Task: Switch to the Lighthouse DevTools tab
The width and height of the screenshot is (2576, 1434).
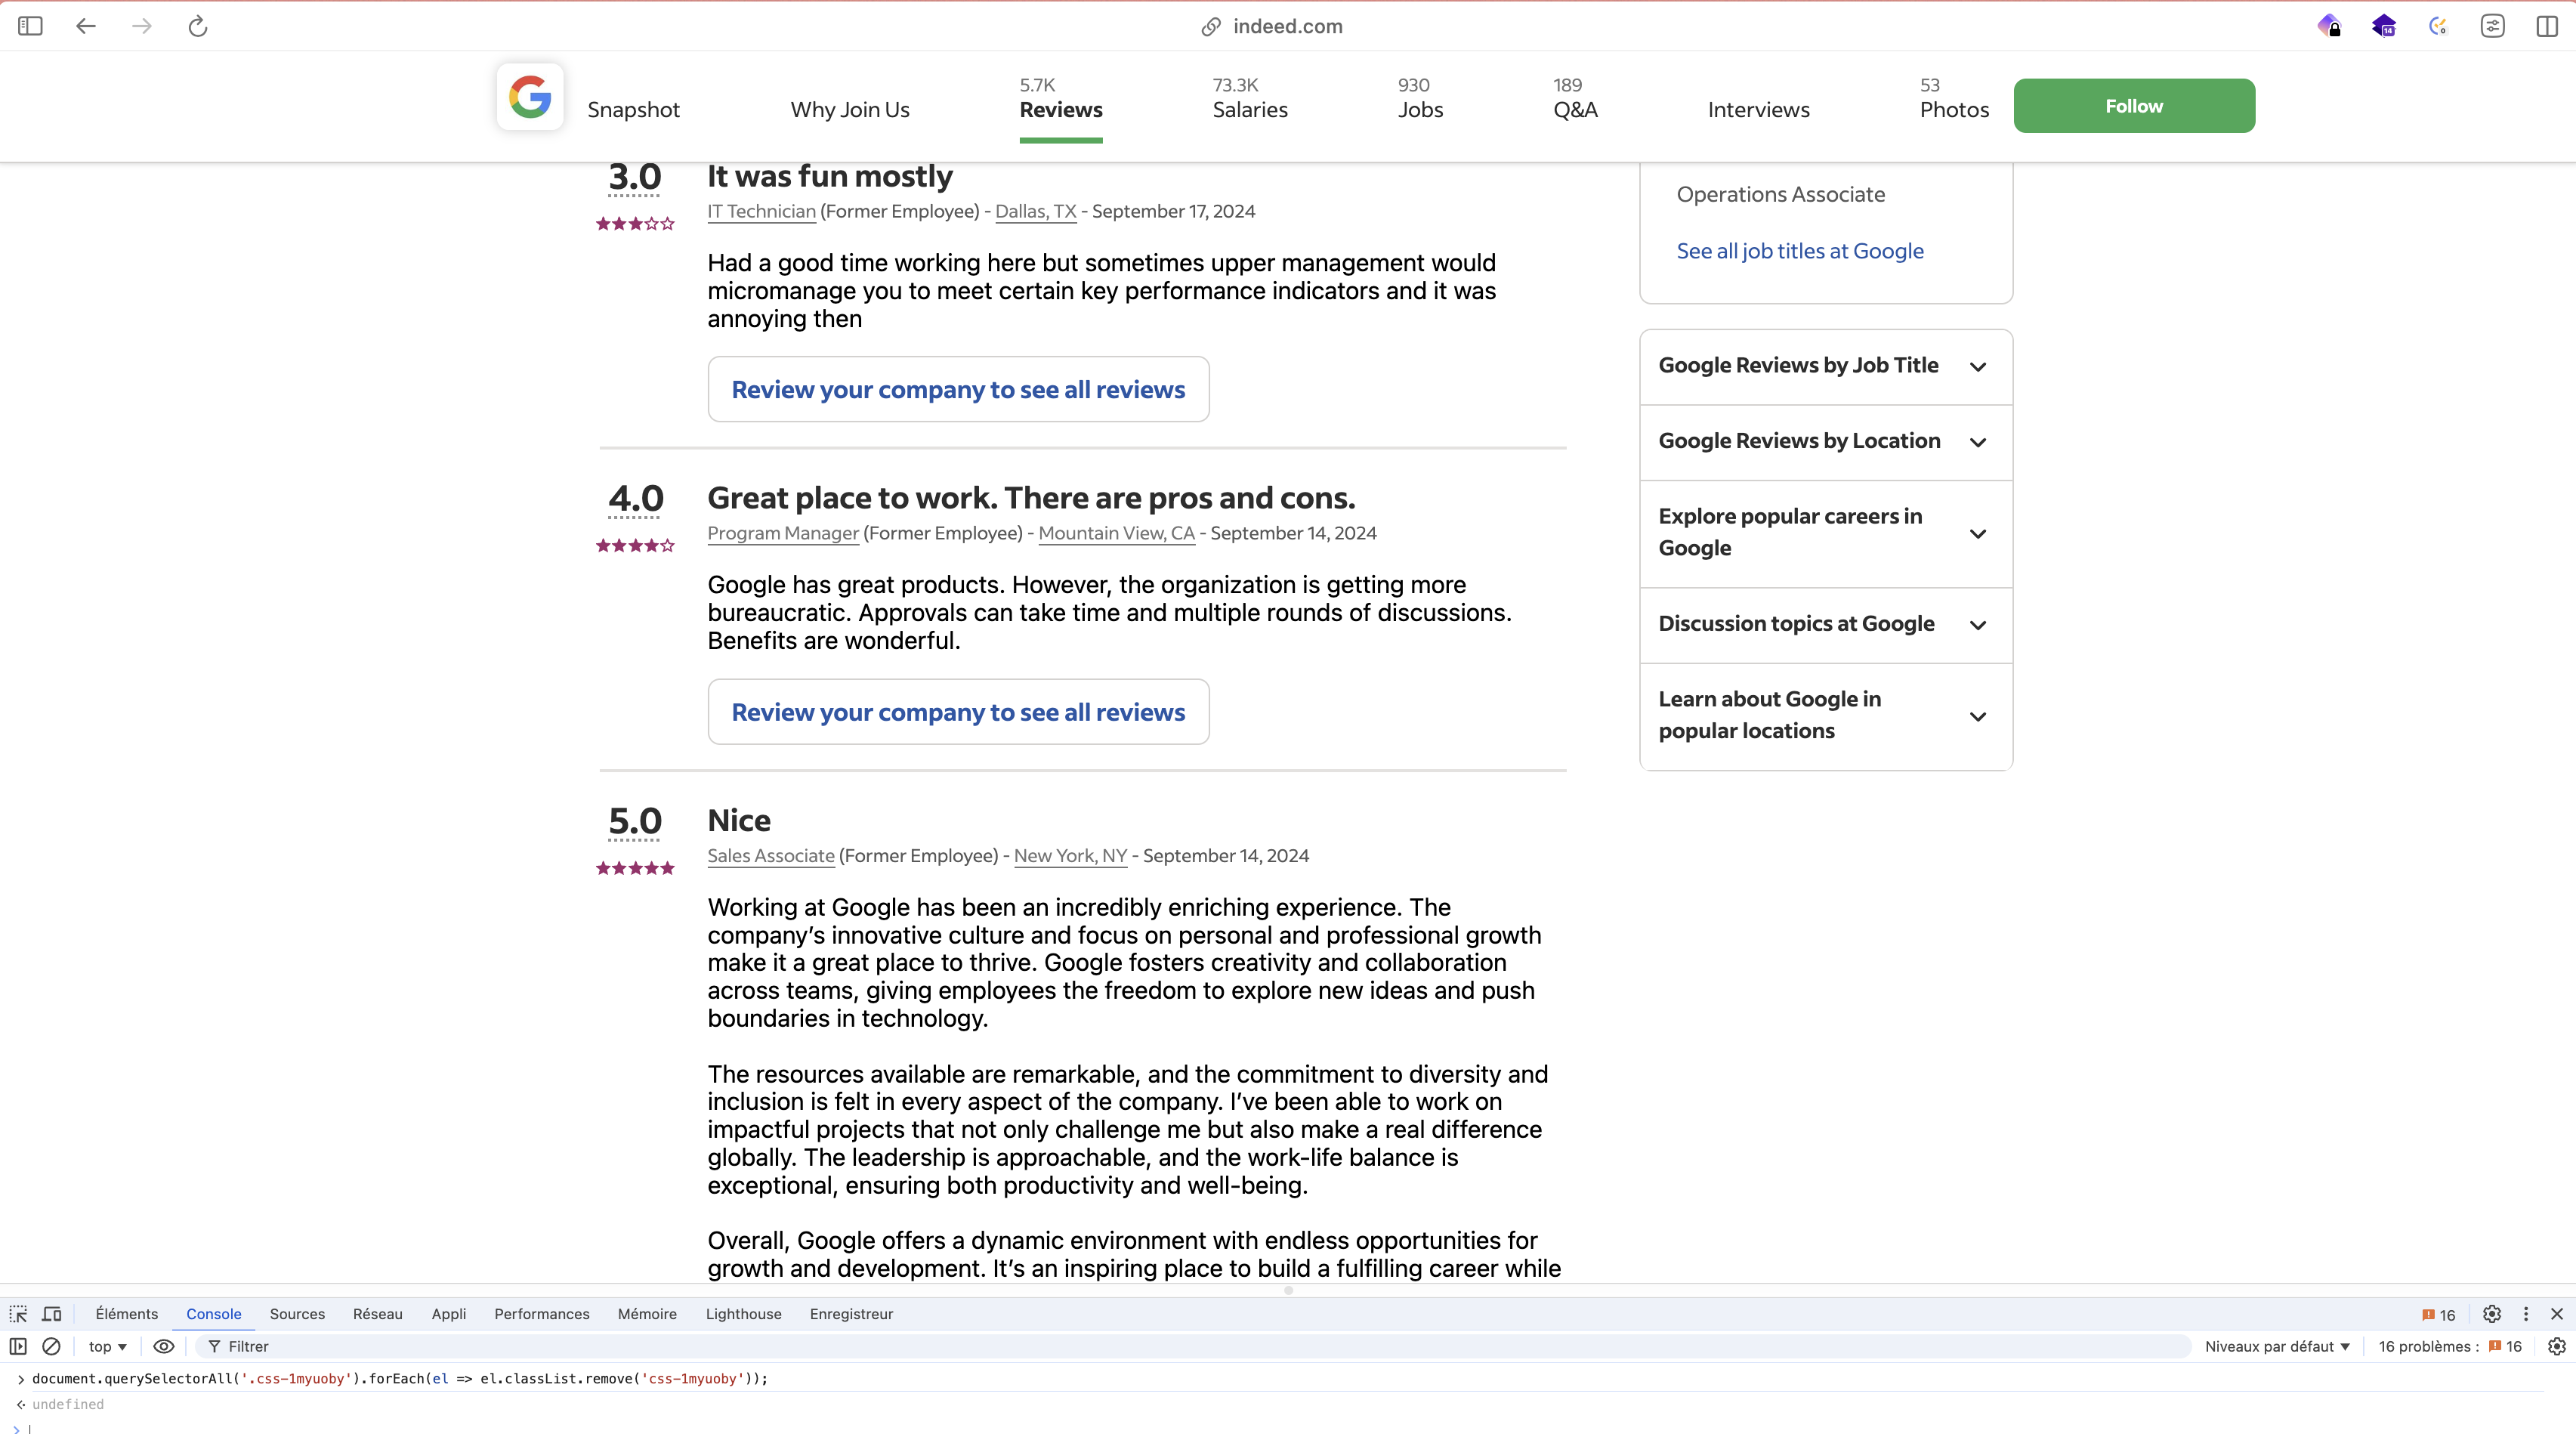Action: (x=744, y=1314)
